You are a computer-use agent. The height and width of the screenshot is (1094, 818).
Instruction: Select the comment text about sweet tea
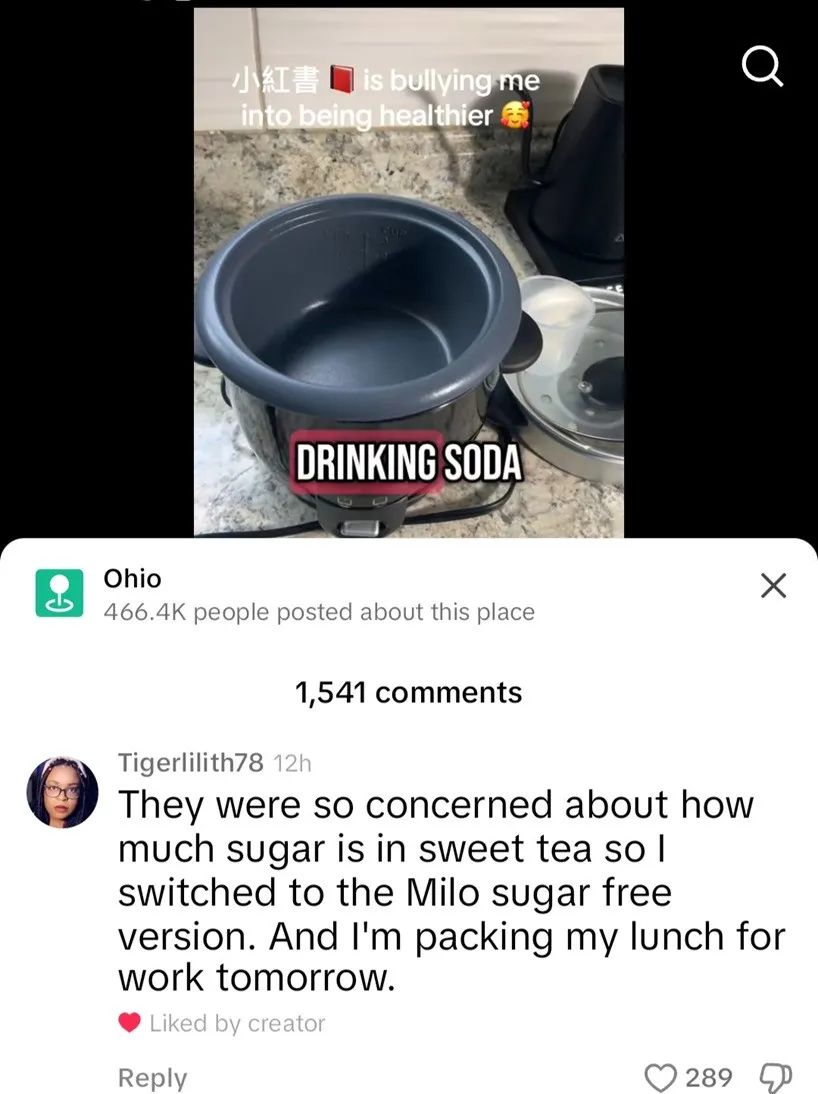coord(452,891)
